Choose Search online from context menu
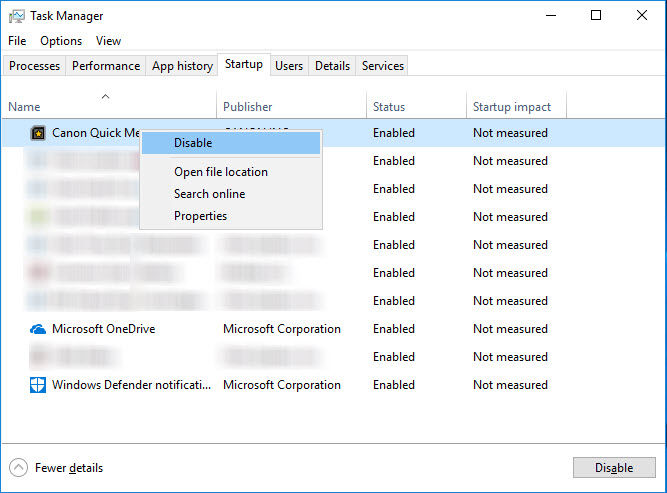This screenshot has width=667, height=493. 209,194
